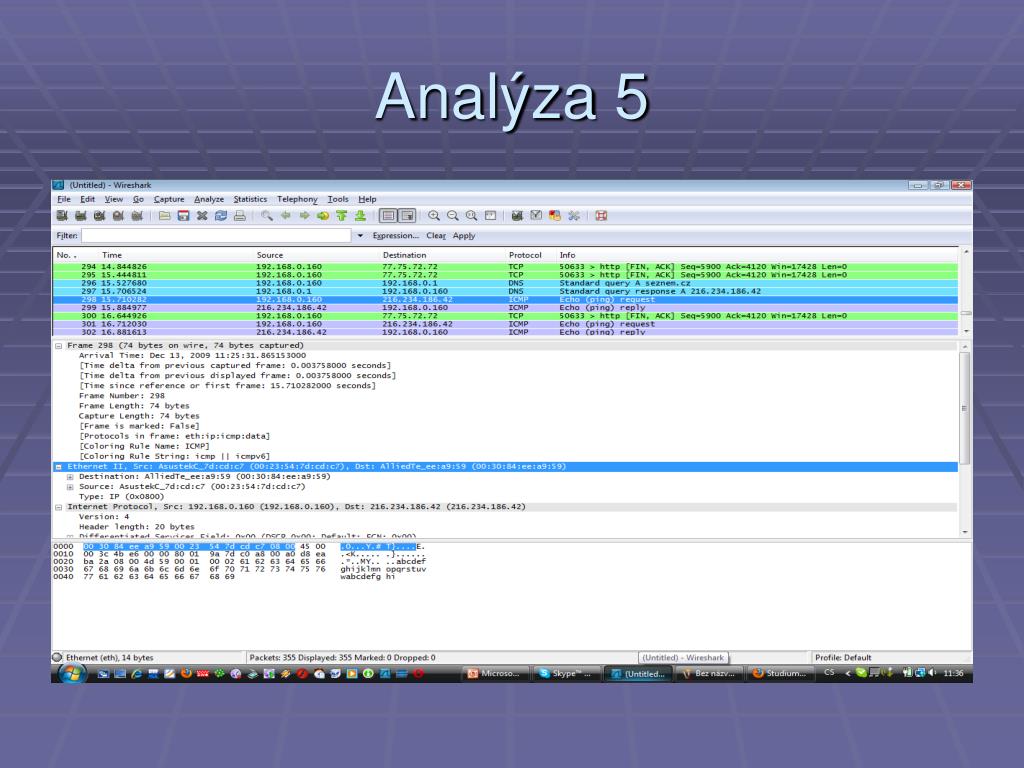The height and width of the screenshot is (768, 1024).
Task: Save this capture file as
Action: 184,216
